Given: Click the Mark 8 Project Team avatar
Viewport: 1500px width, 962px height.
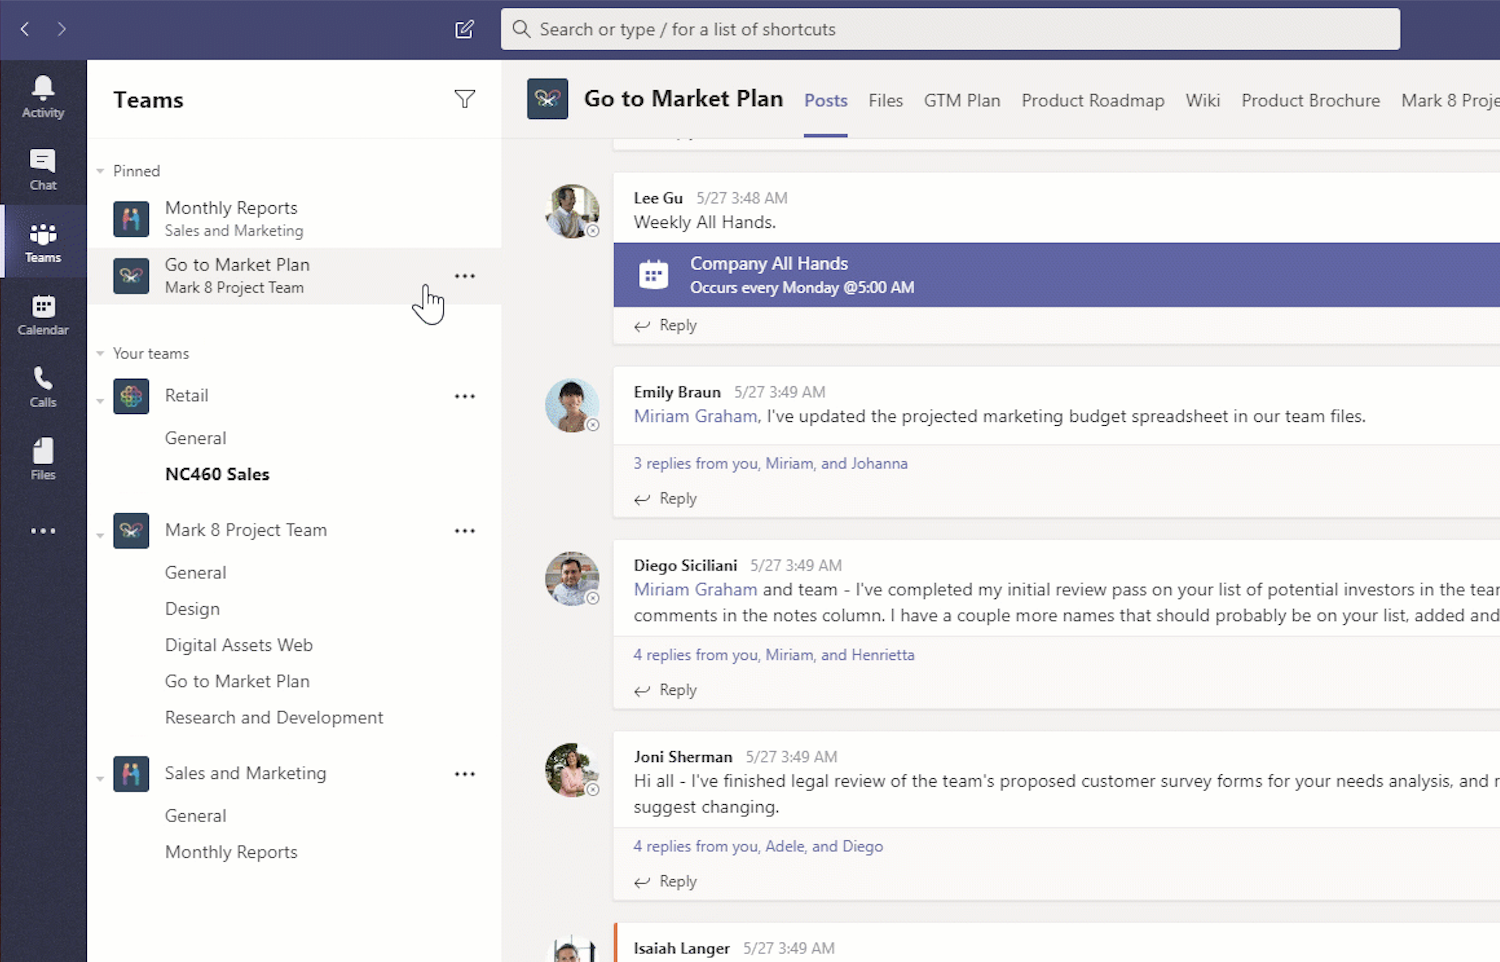Looking at the screenshot, I should pyautogui.click(x=131, y=531).
